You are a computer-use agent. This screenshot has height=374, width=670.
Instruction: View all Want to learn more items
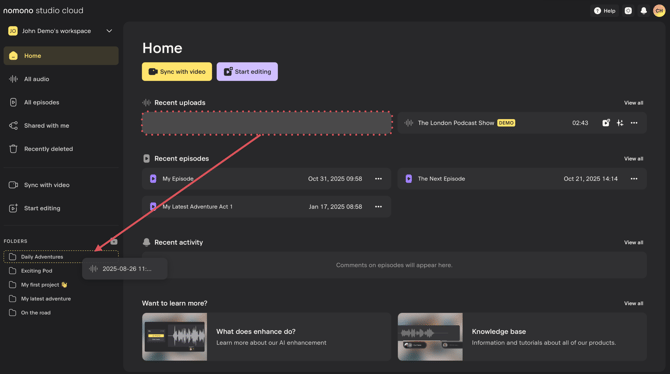(633, 303)
